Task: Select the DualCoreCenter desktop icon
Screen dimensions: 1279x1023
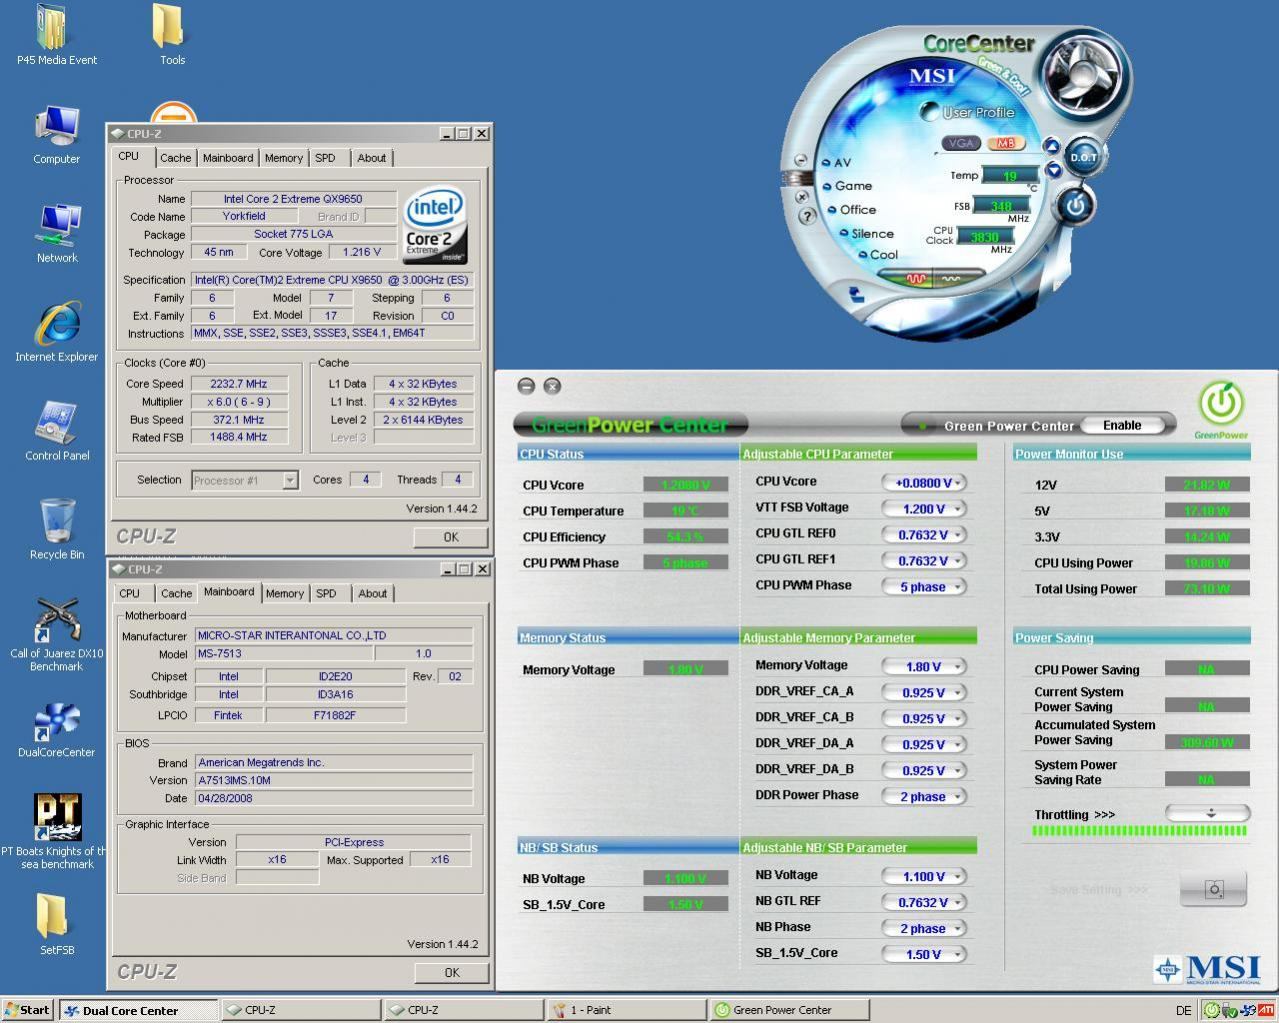Action: [57, 730]
